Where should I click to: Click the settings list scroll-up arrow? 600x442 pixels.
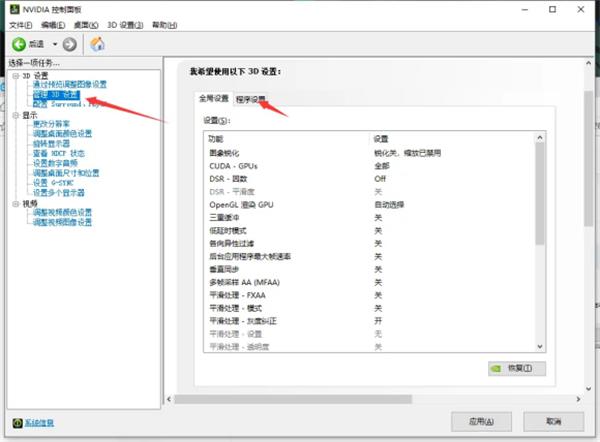point(540,138)
